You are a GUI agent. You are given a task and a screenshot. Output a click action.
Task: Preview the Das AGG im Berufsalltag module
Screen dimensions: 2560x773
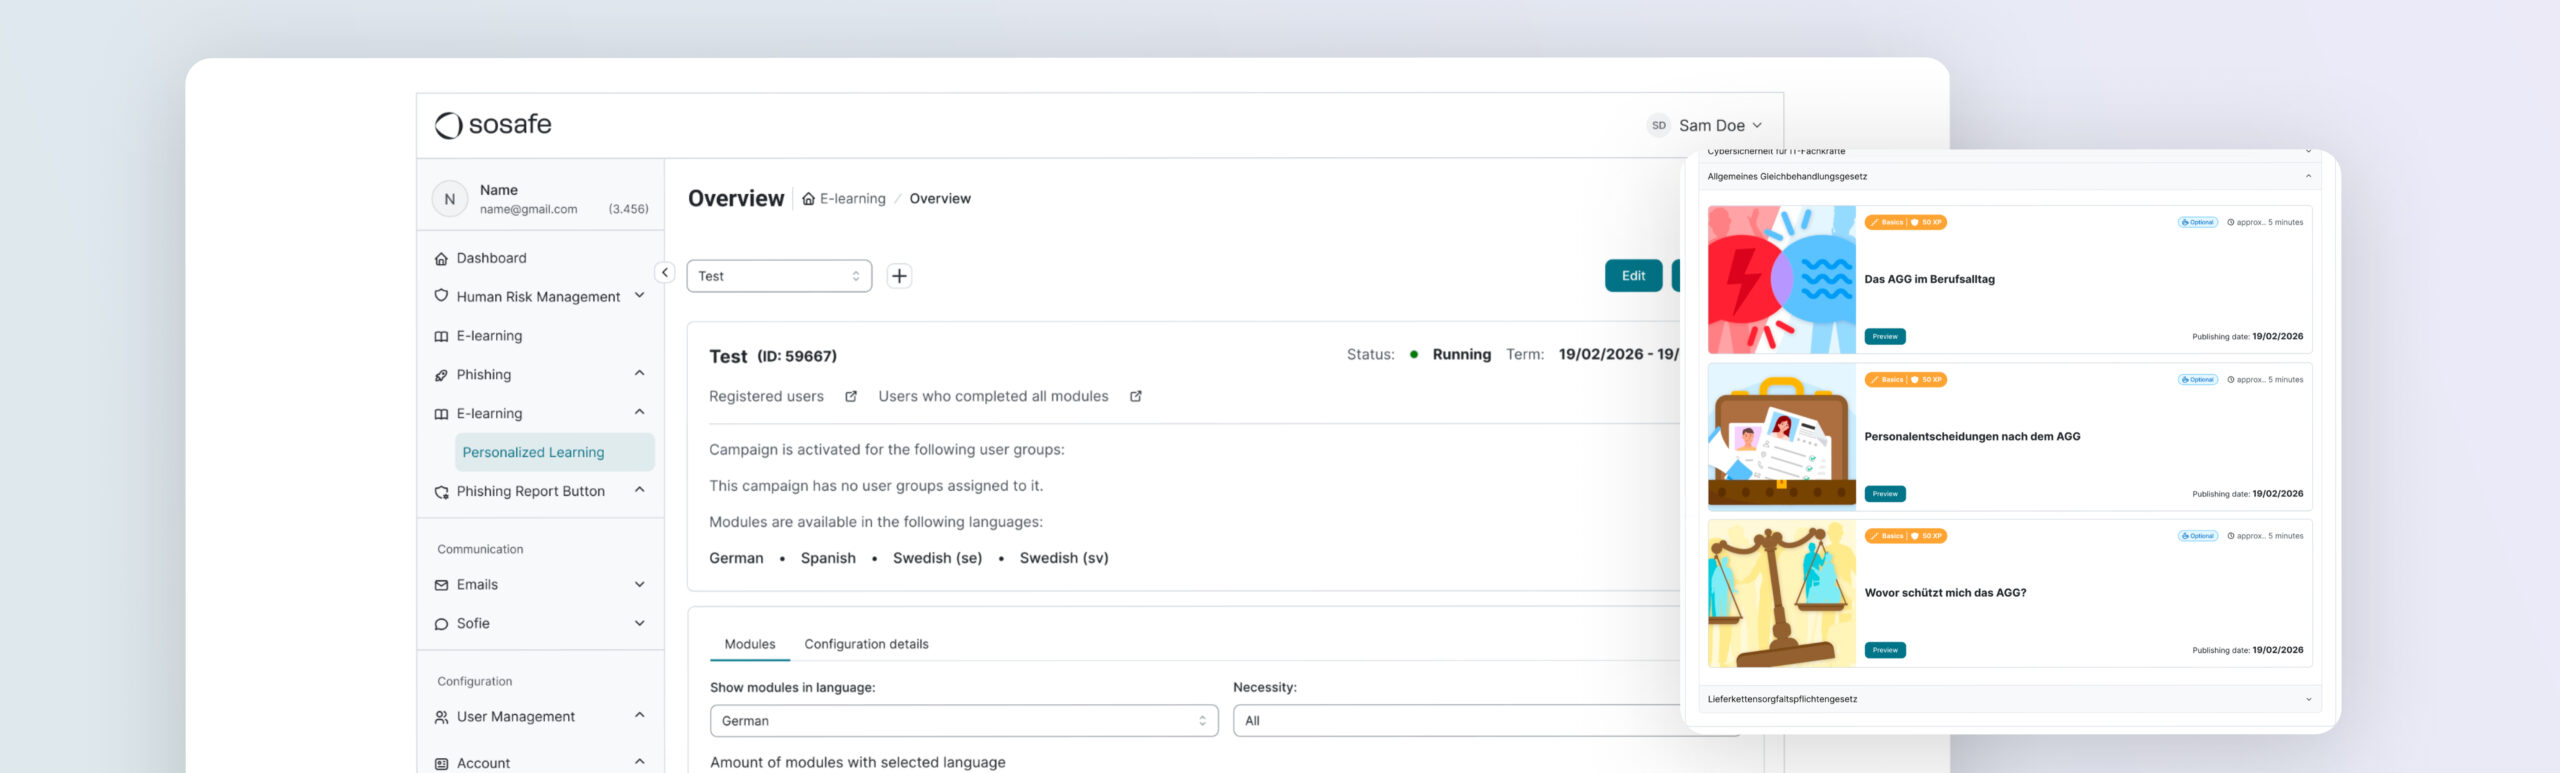[x=1885, y=337]
